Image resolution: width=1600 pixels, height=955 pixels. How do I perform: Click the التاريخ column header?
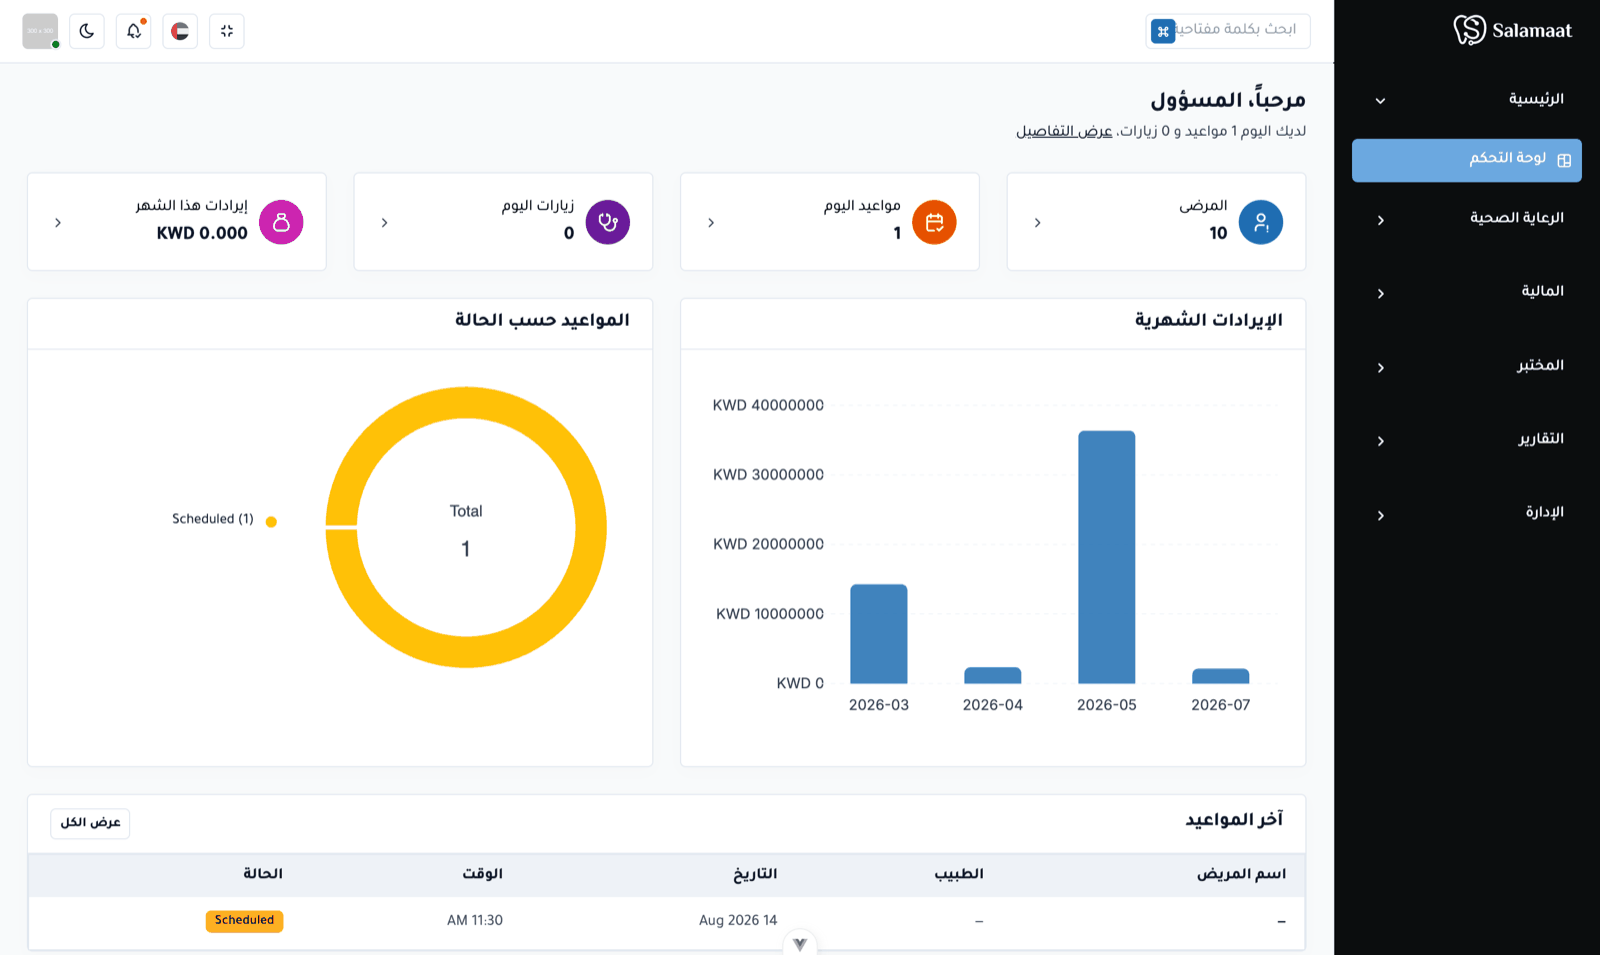pos(755,874)
